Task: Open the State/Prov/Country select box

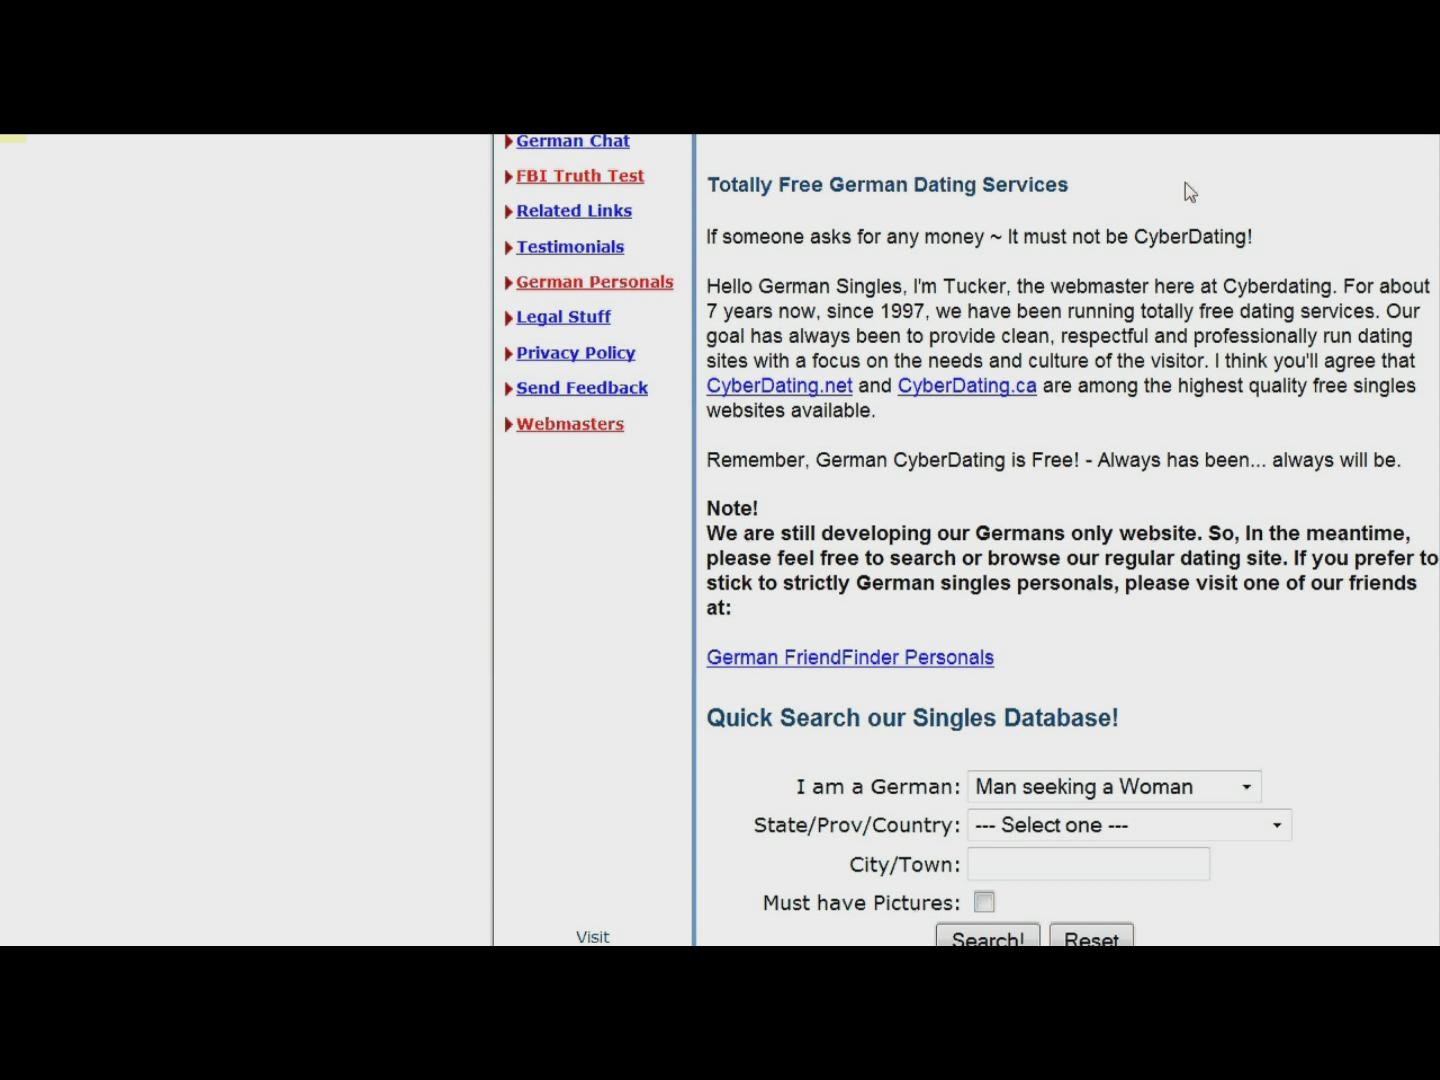Action: [x=1129, y=825]
